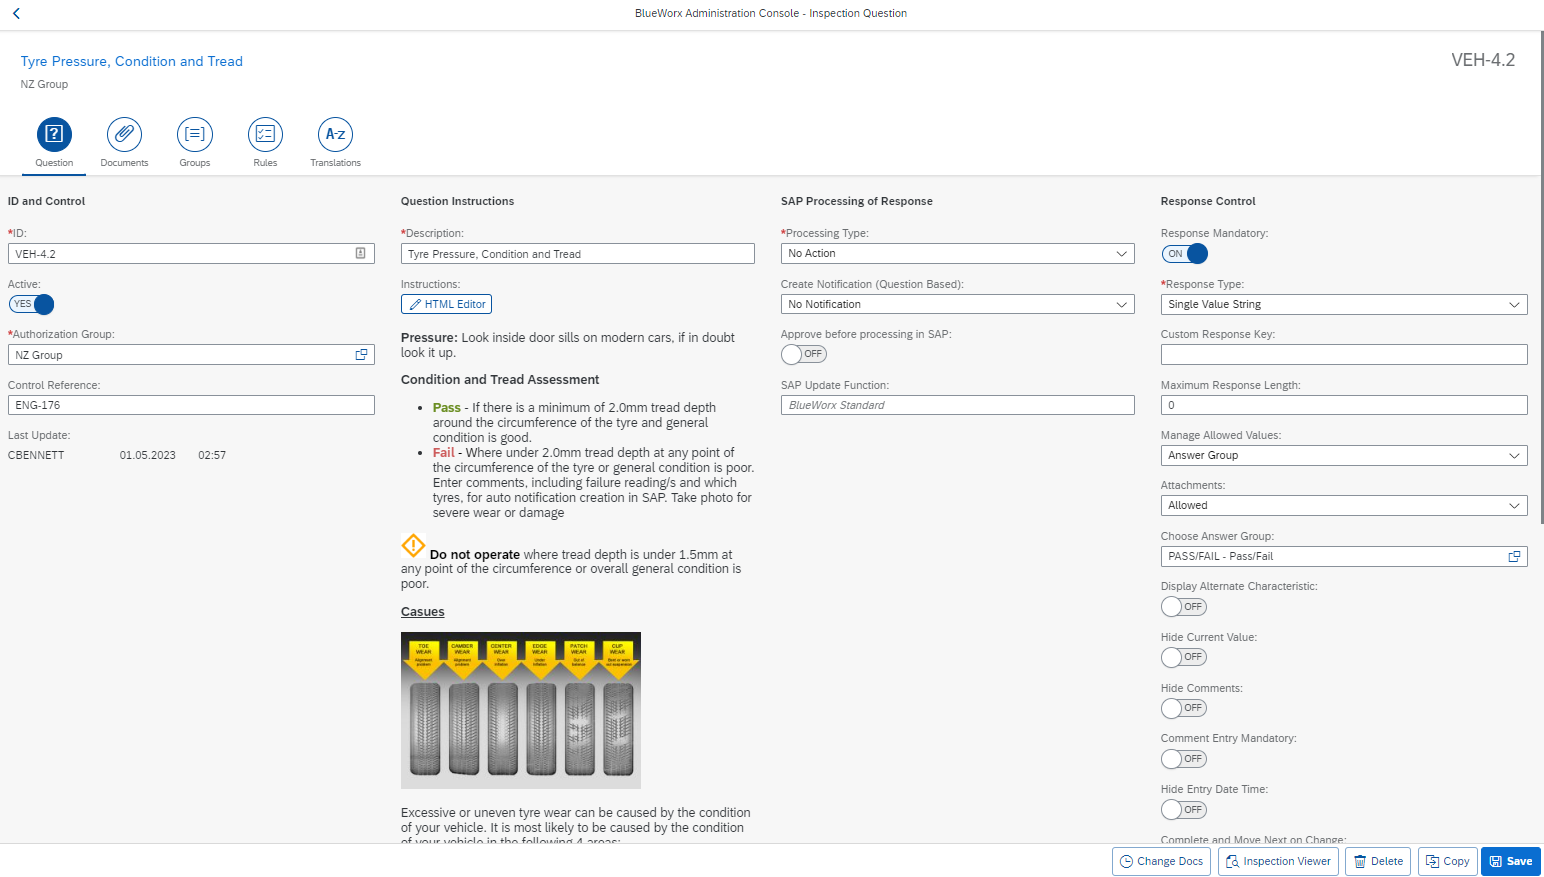Click the value help icon in ID field
The image size is (1544, 877).
pos(361,253)
